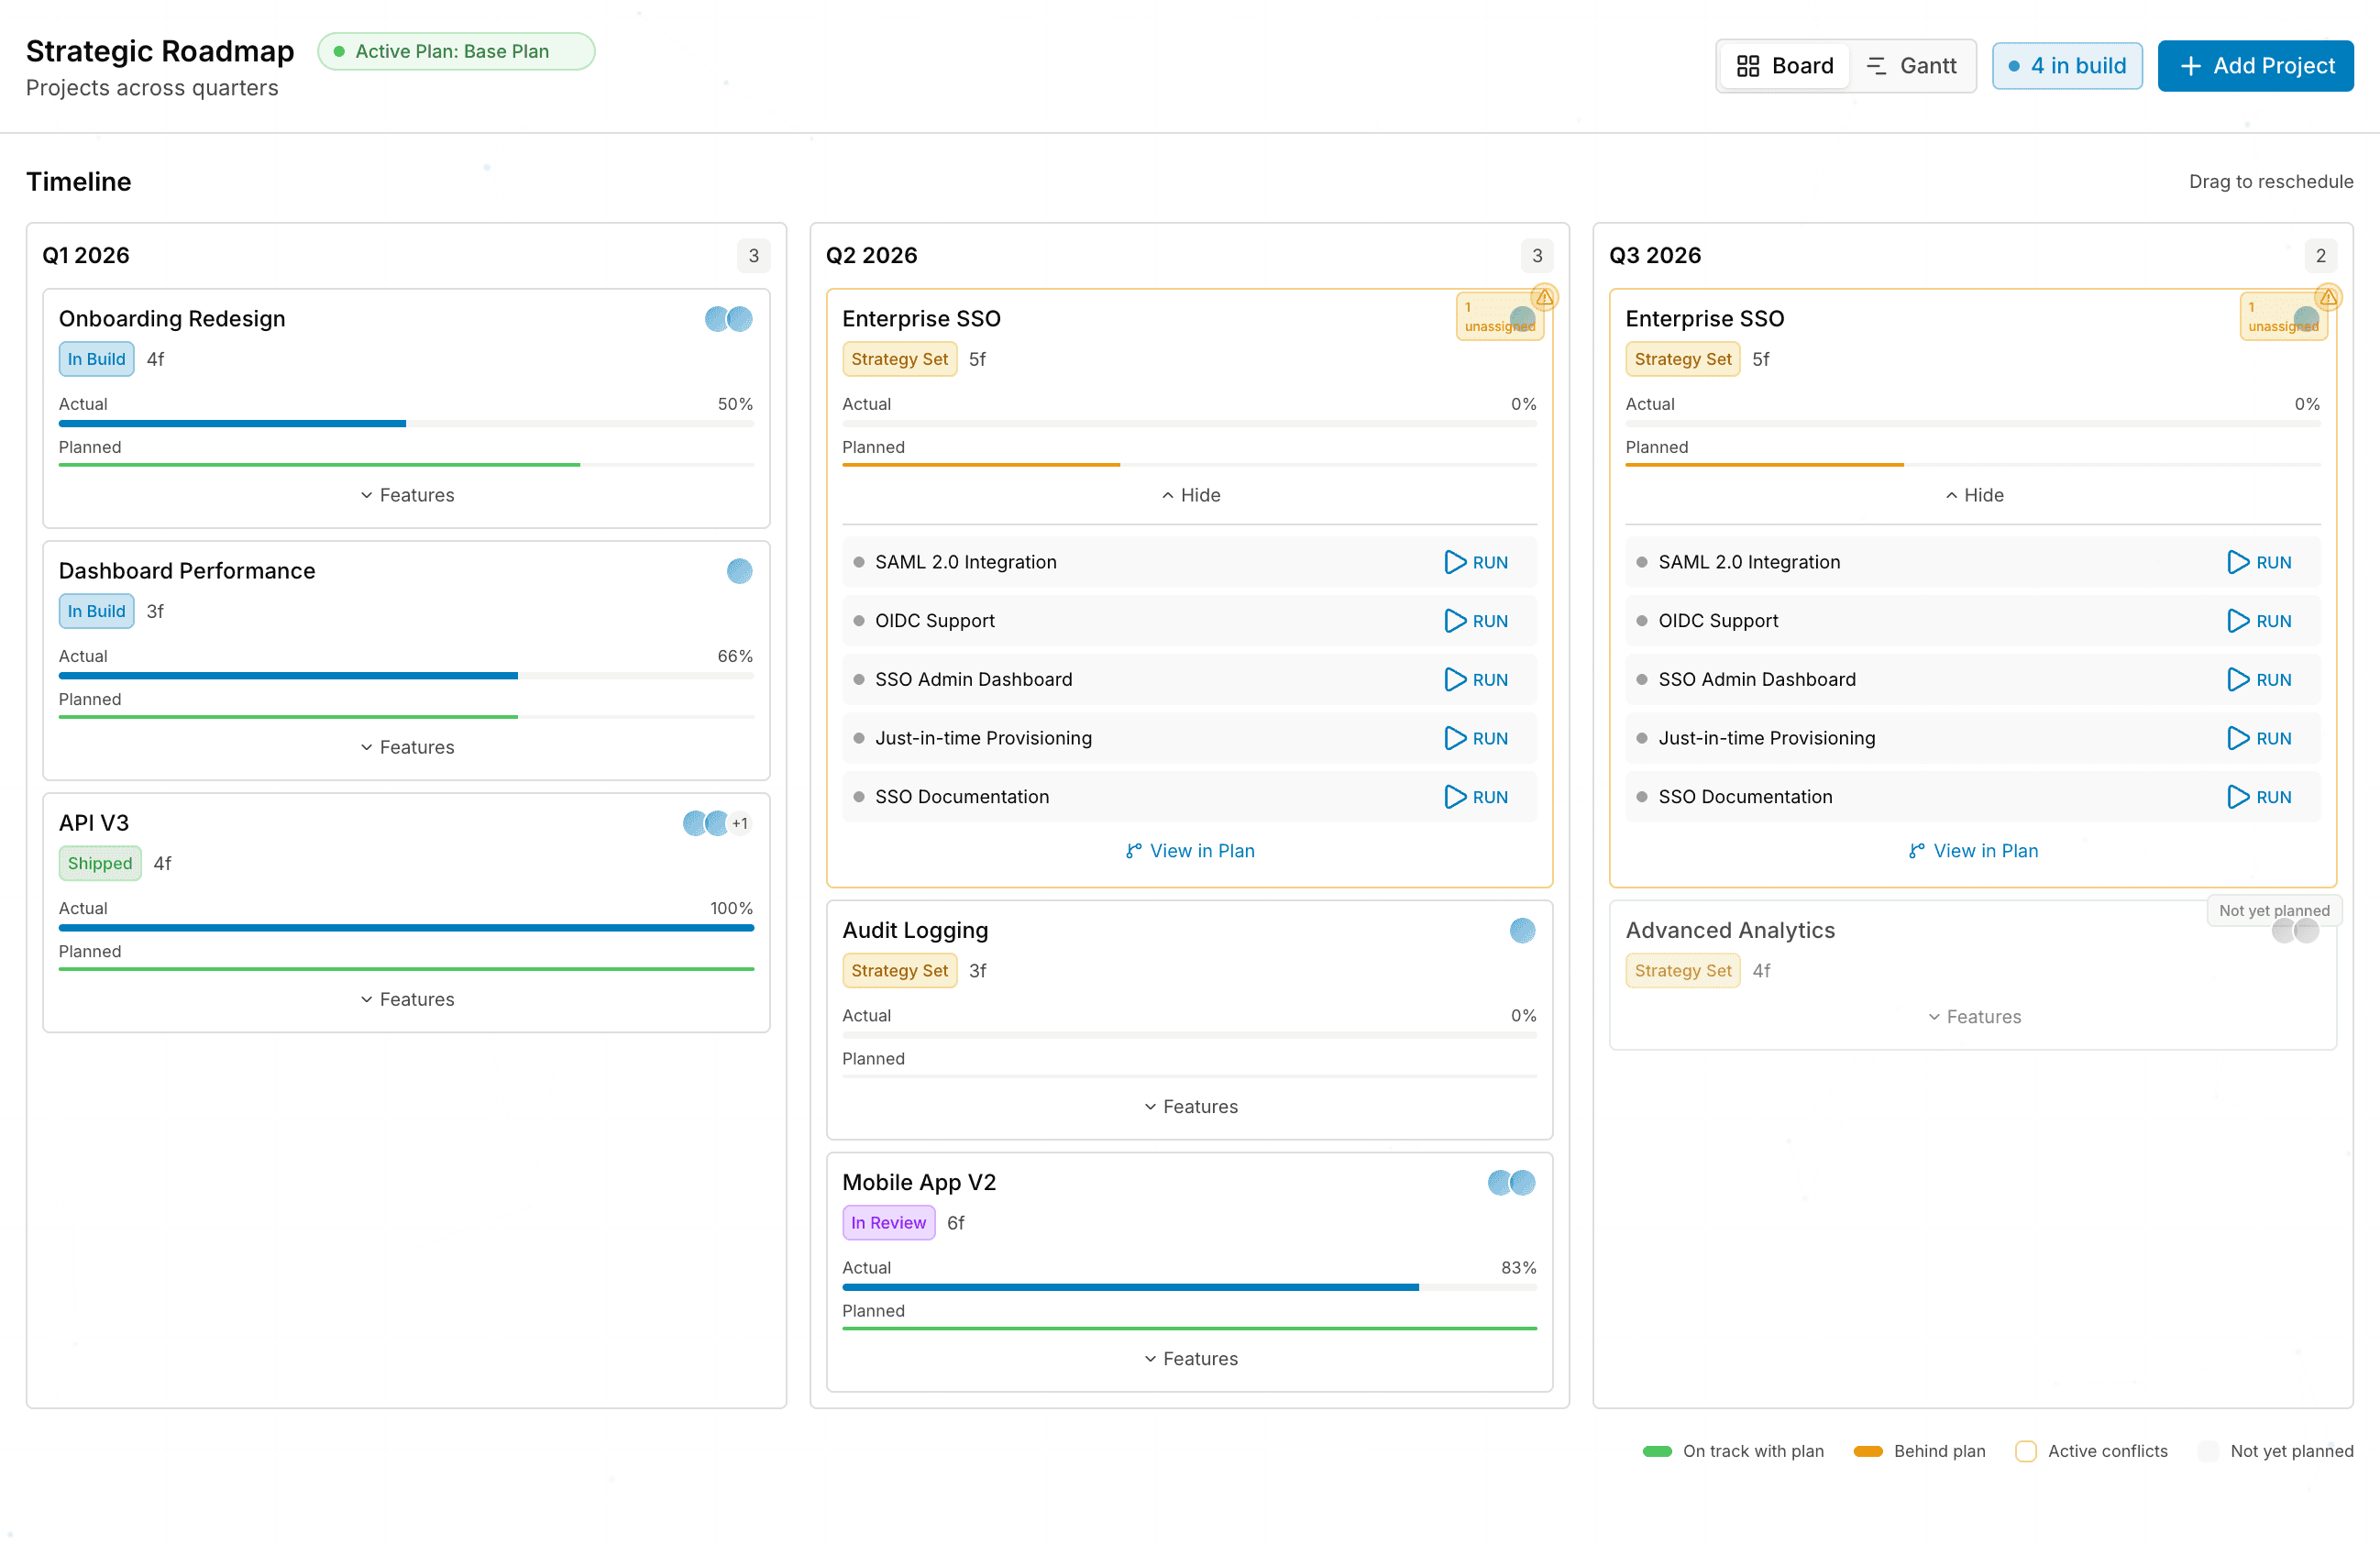Open View in Plan link in Q3 Enterprise SSO

click(x=1972, y=851)
